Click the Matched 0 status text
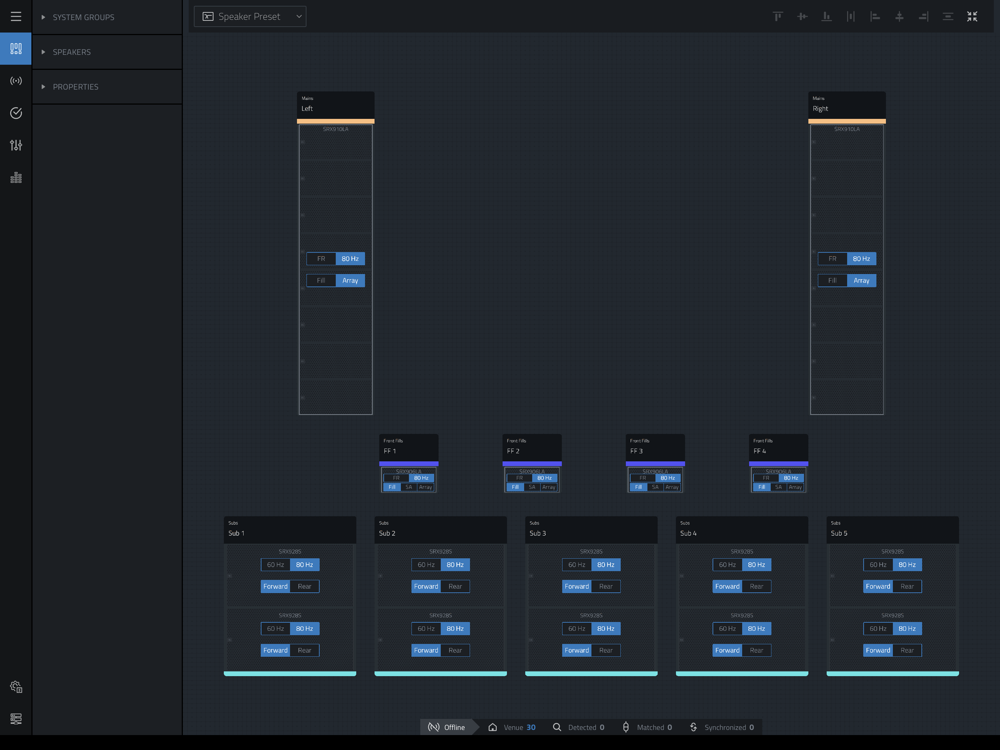Screen dimensions: 1000x750 pyautogui.click(x=654, y=727)
